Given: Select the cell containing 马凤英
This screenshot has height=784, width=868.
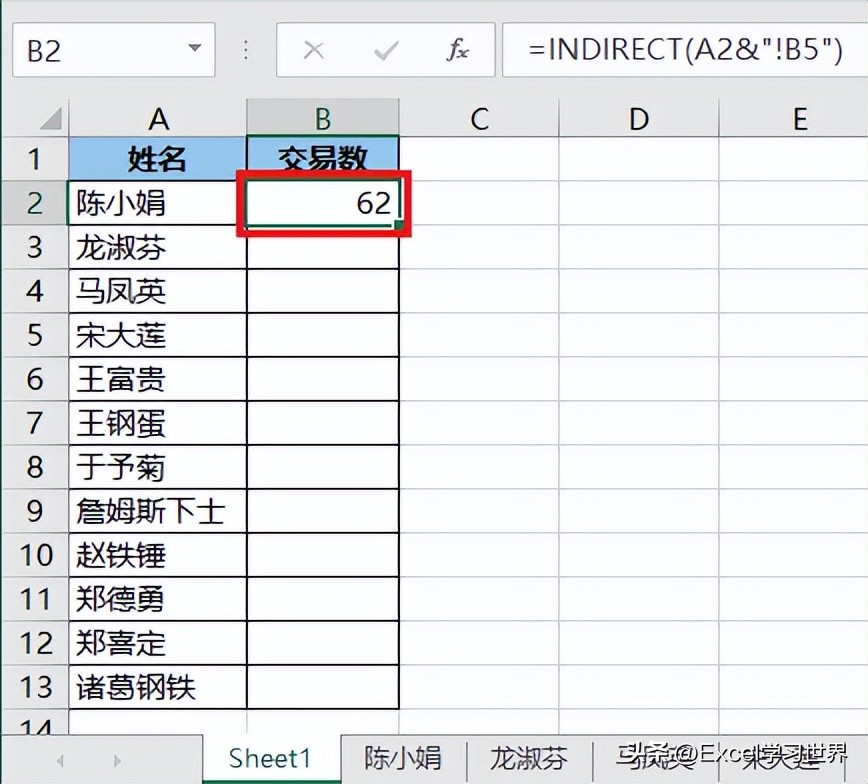Looking at the screenshot, I should click(158, 291).
